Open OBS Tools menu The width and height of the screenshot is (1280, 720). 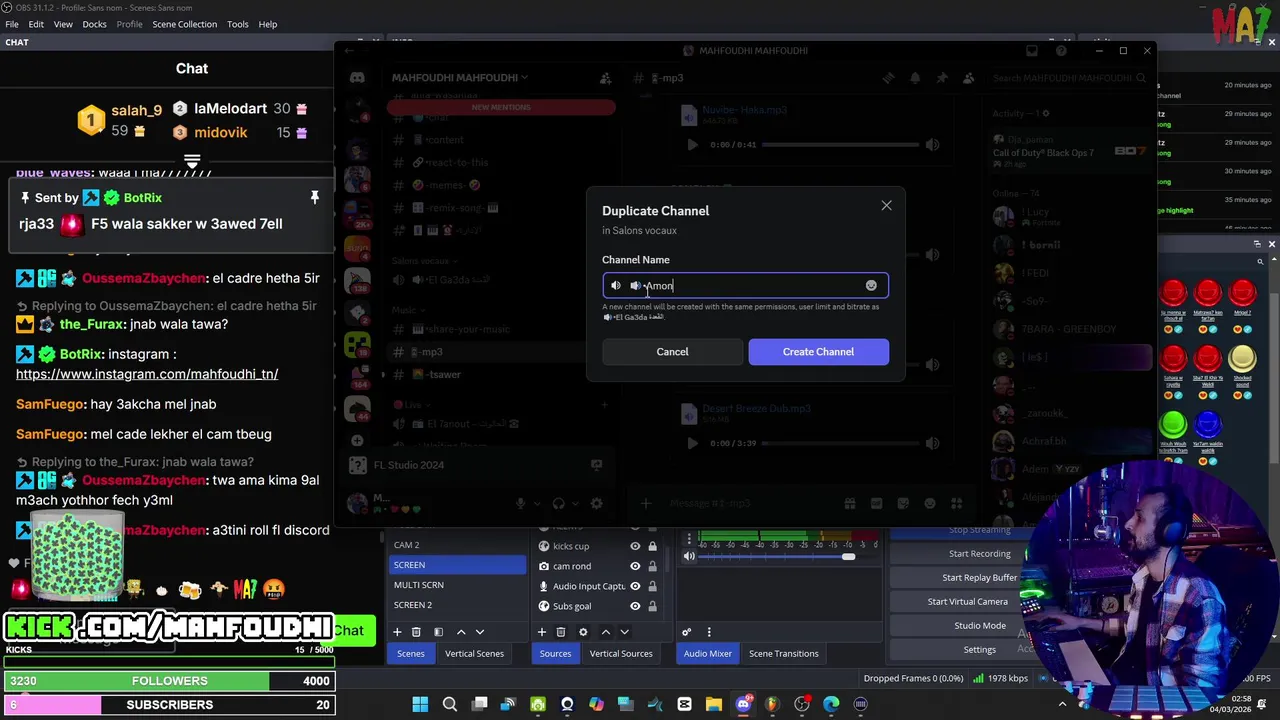(238, 24)
